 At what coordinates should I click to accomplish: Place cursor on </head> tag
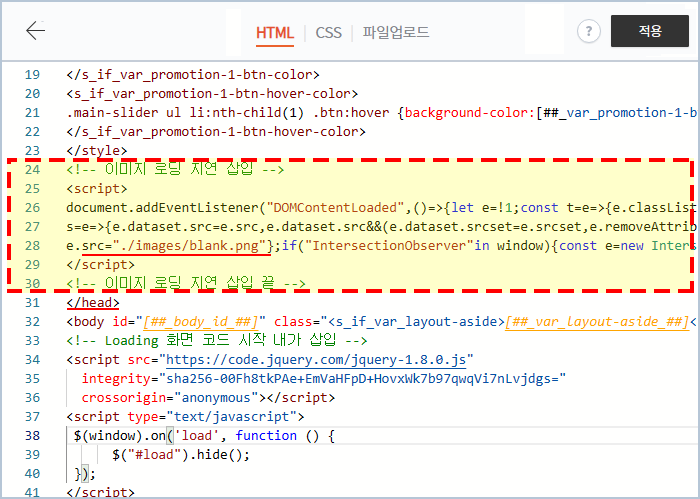(93, 303)
